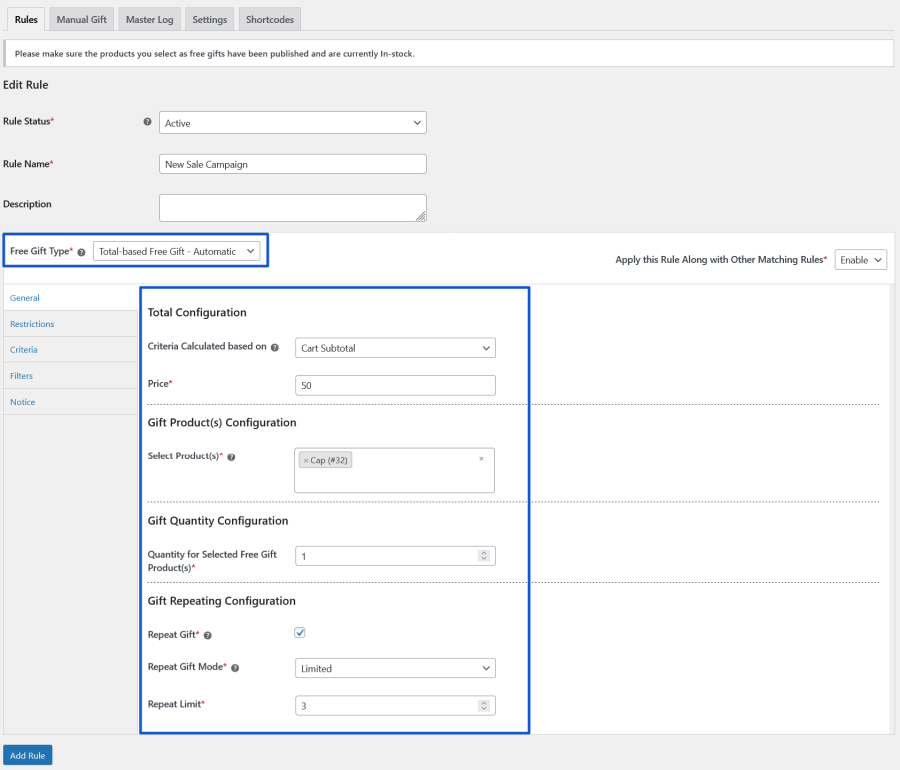Open the Restrictions section link
The image size is (900, 770).
click(x=32, y=324)
